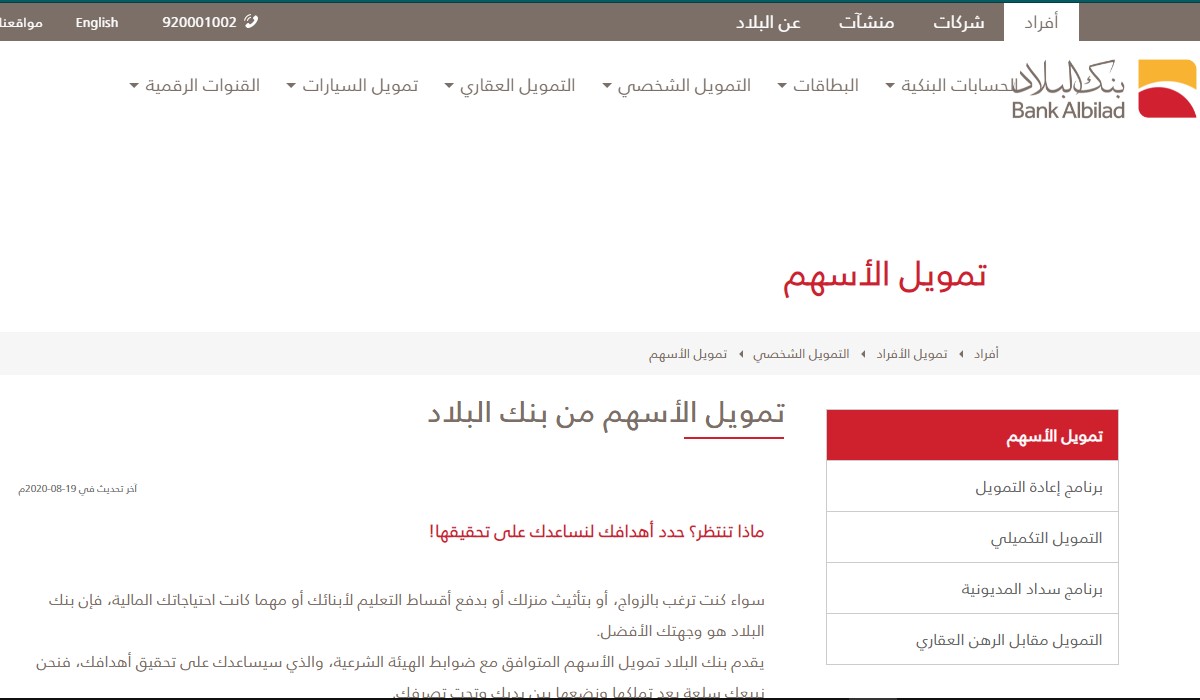
Task: Expand the الحسابات البنكية menu
Action: (x=950, y=85)
